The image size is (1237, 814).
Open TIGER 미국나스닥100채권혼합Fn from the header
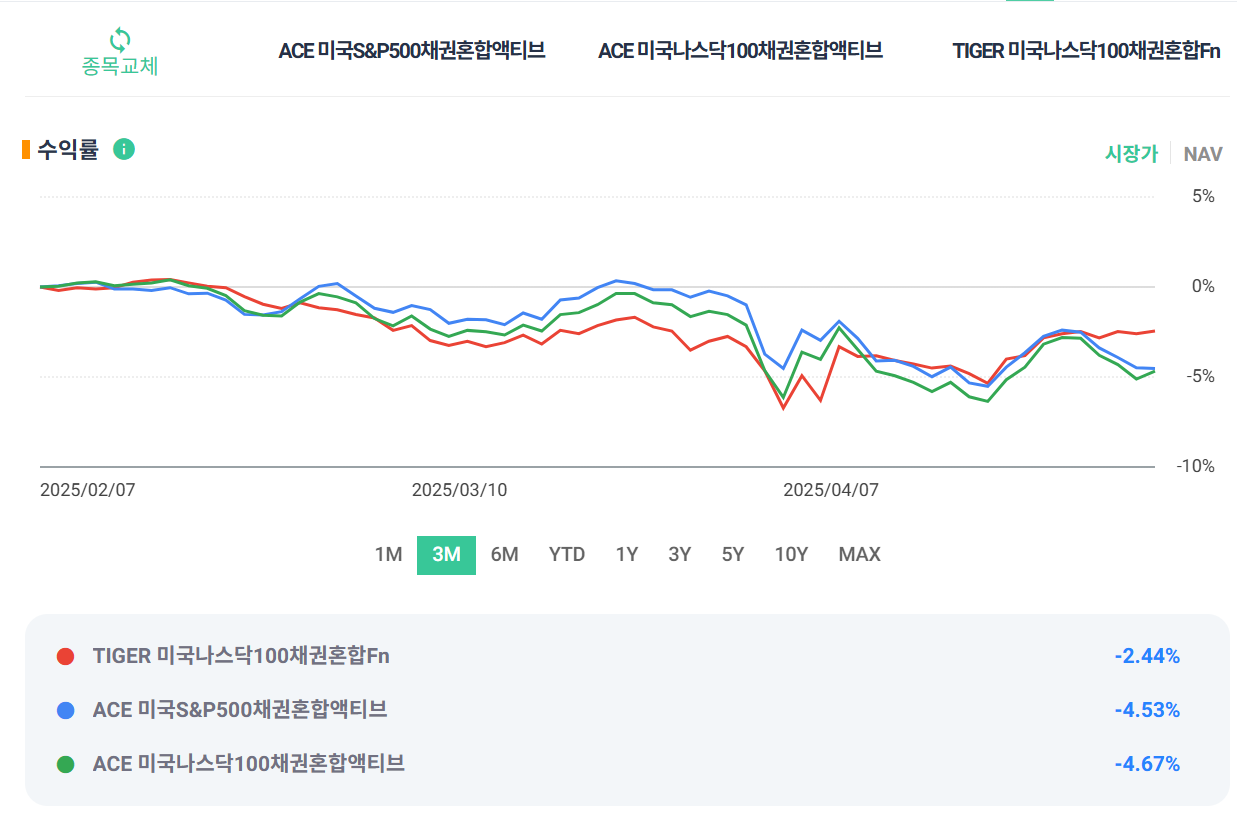point(1085,50)
